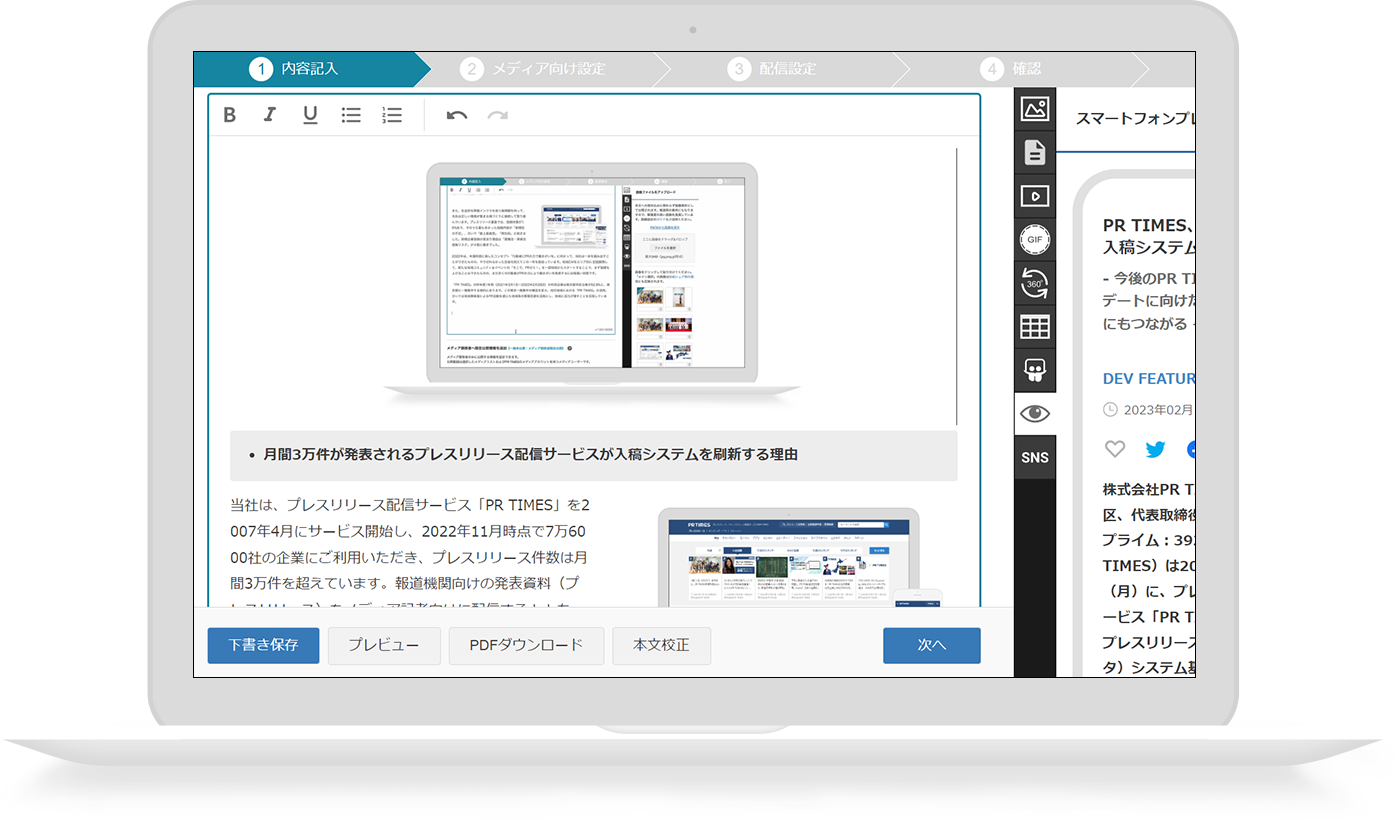Toggle bold formatting in the editor toolbar

tap(229, 115)
